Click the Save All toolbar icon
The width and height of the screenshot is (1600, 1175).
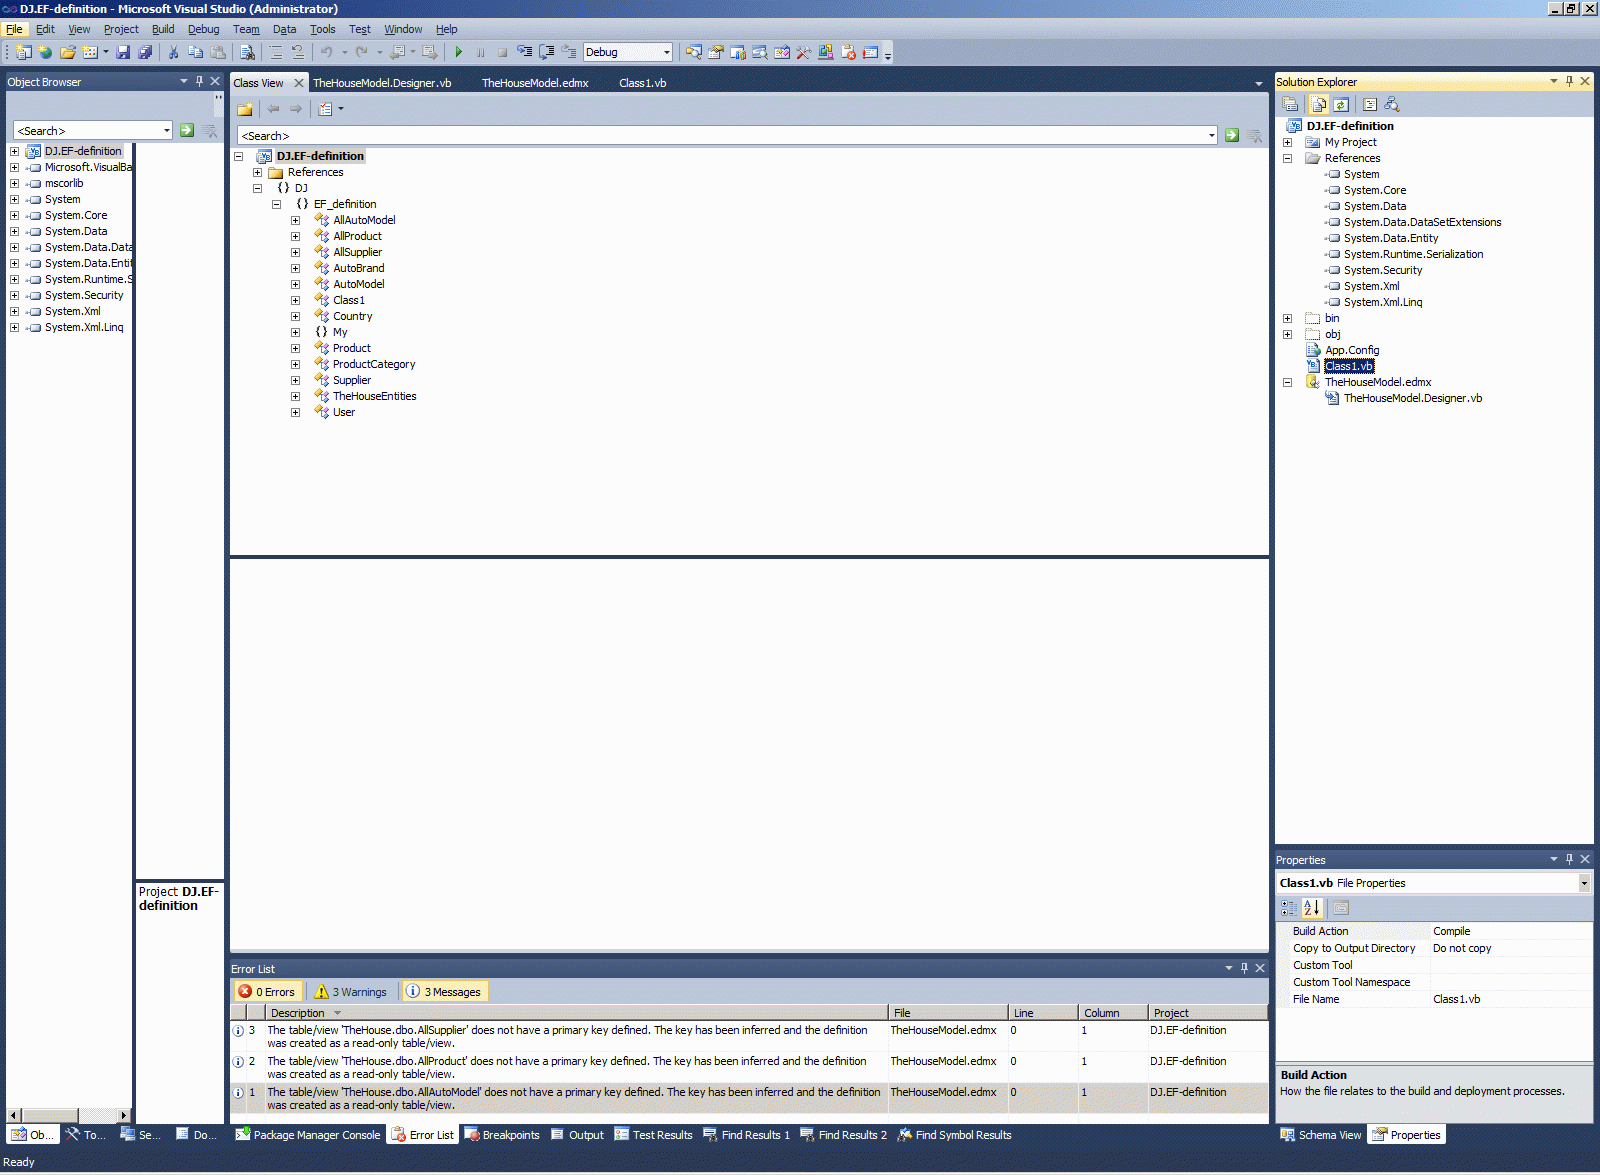pos(145,52)
